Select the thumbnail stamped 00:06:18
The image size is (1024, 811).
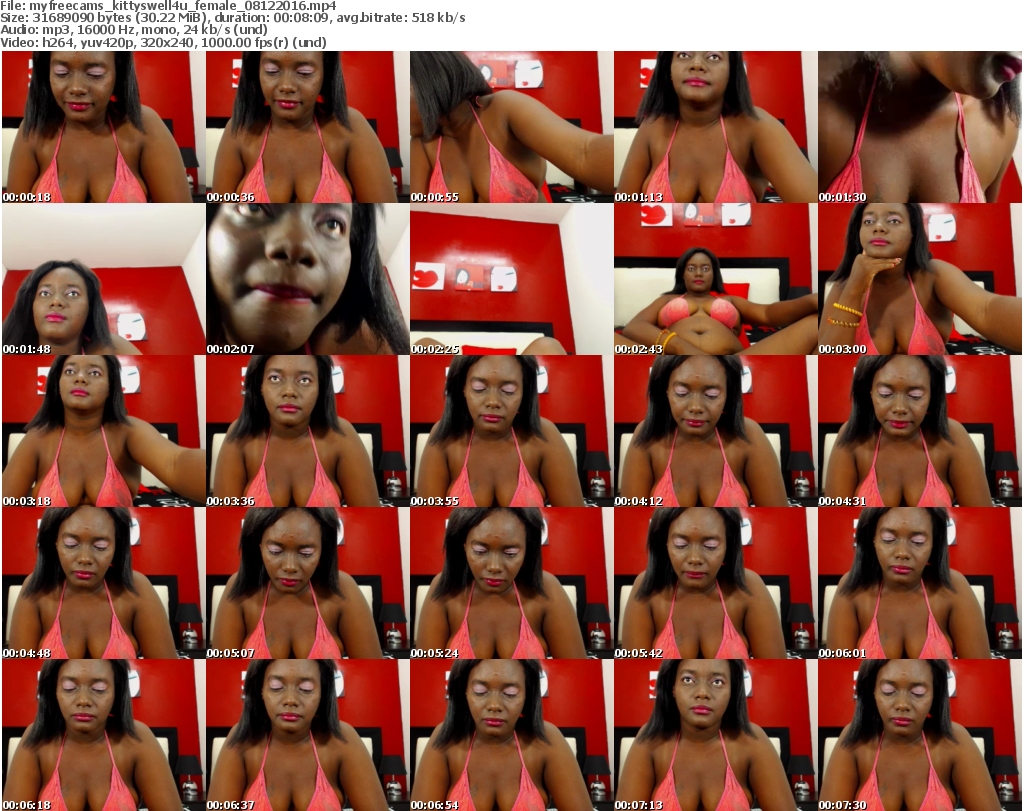coord(104,735)
